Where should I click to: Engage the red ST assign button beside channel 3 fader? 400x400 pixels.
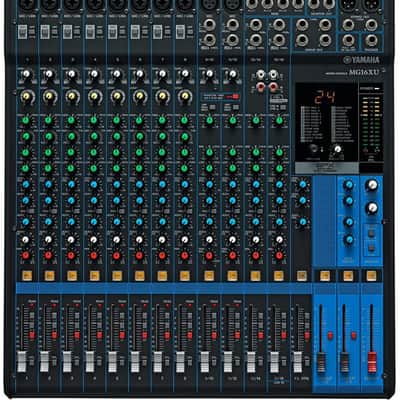pos(77,335)
